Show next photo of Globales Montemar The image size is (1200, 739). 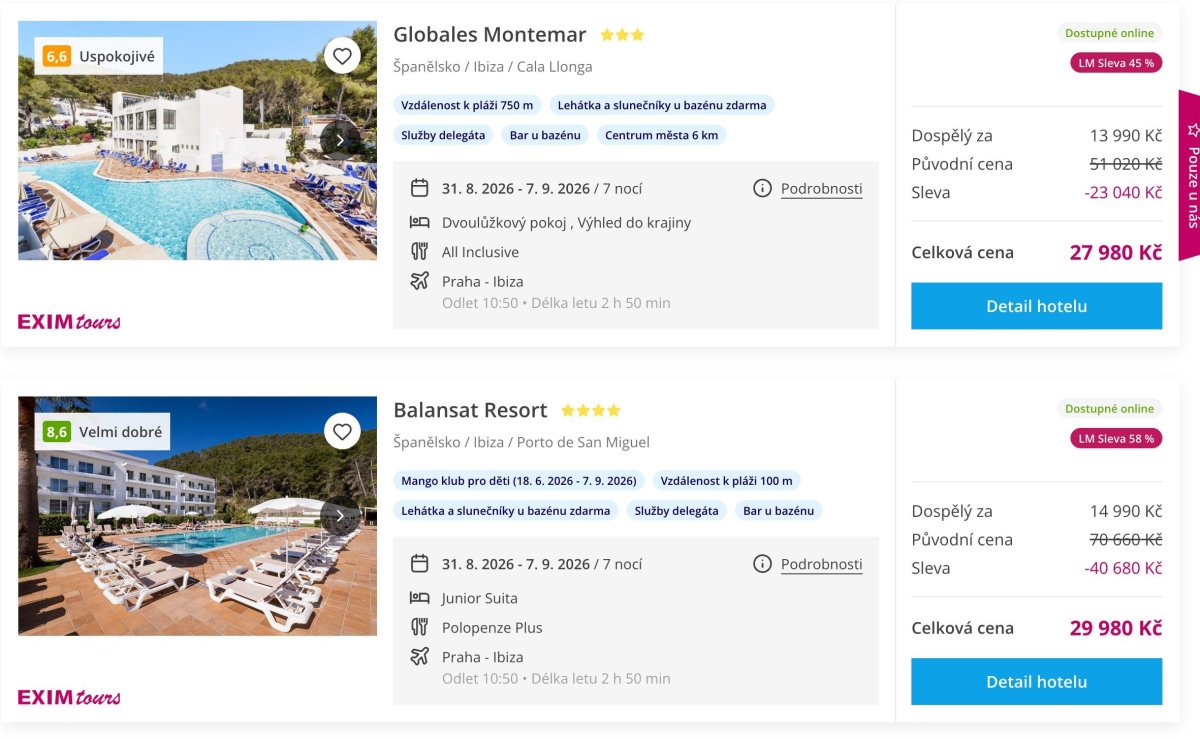pos(340,140)
